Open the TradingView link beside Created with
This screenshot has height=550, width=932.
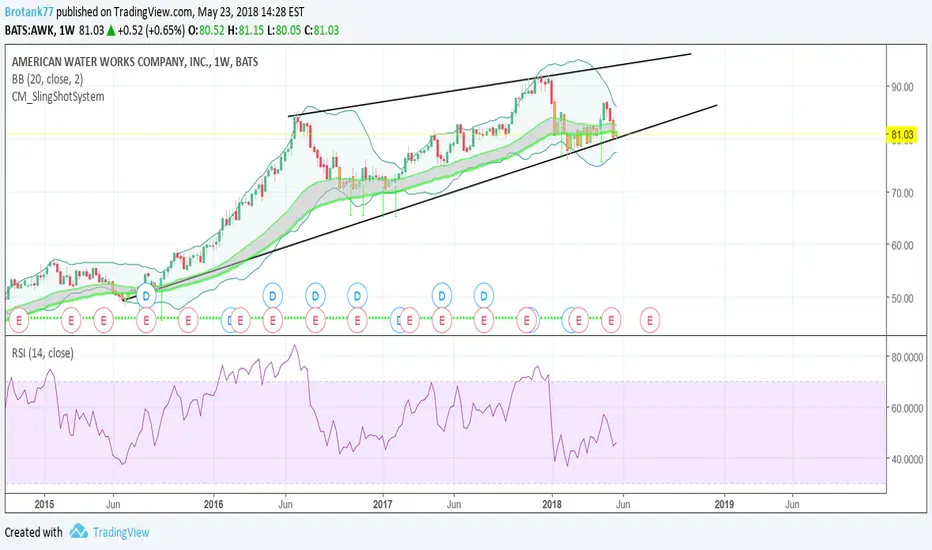[121, 532]
